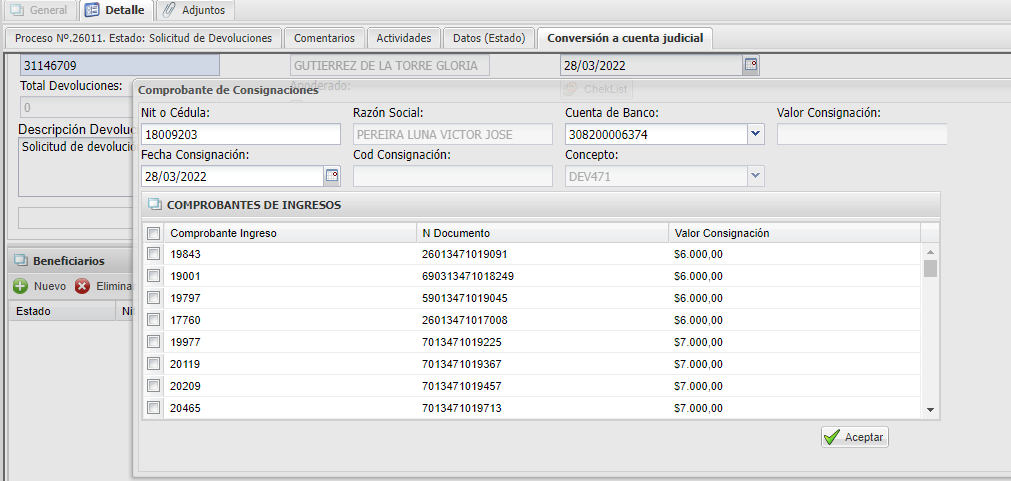Switch to the Comentarios tab
The image size is (1011, 481).
[x=323, y=38]
